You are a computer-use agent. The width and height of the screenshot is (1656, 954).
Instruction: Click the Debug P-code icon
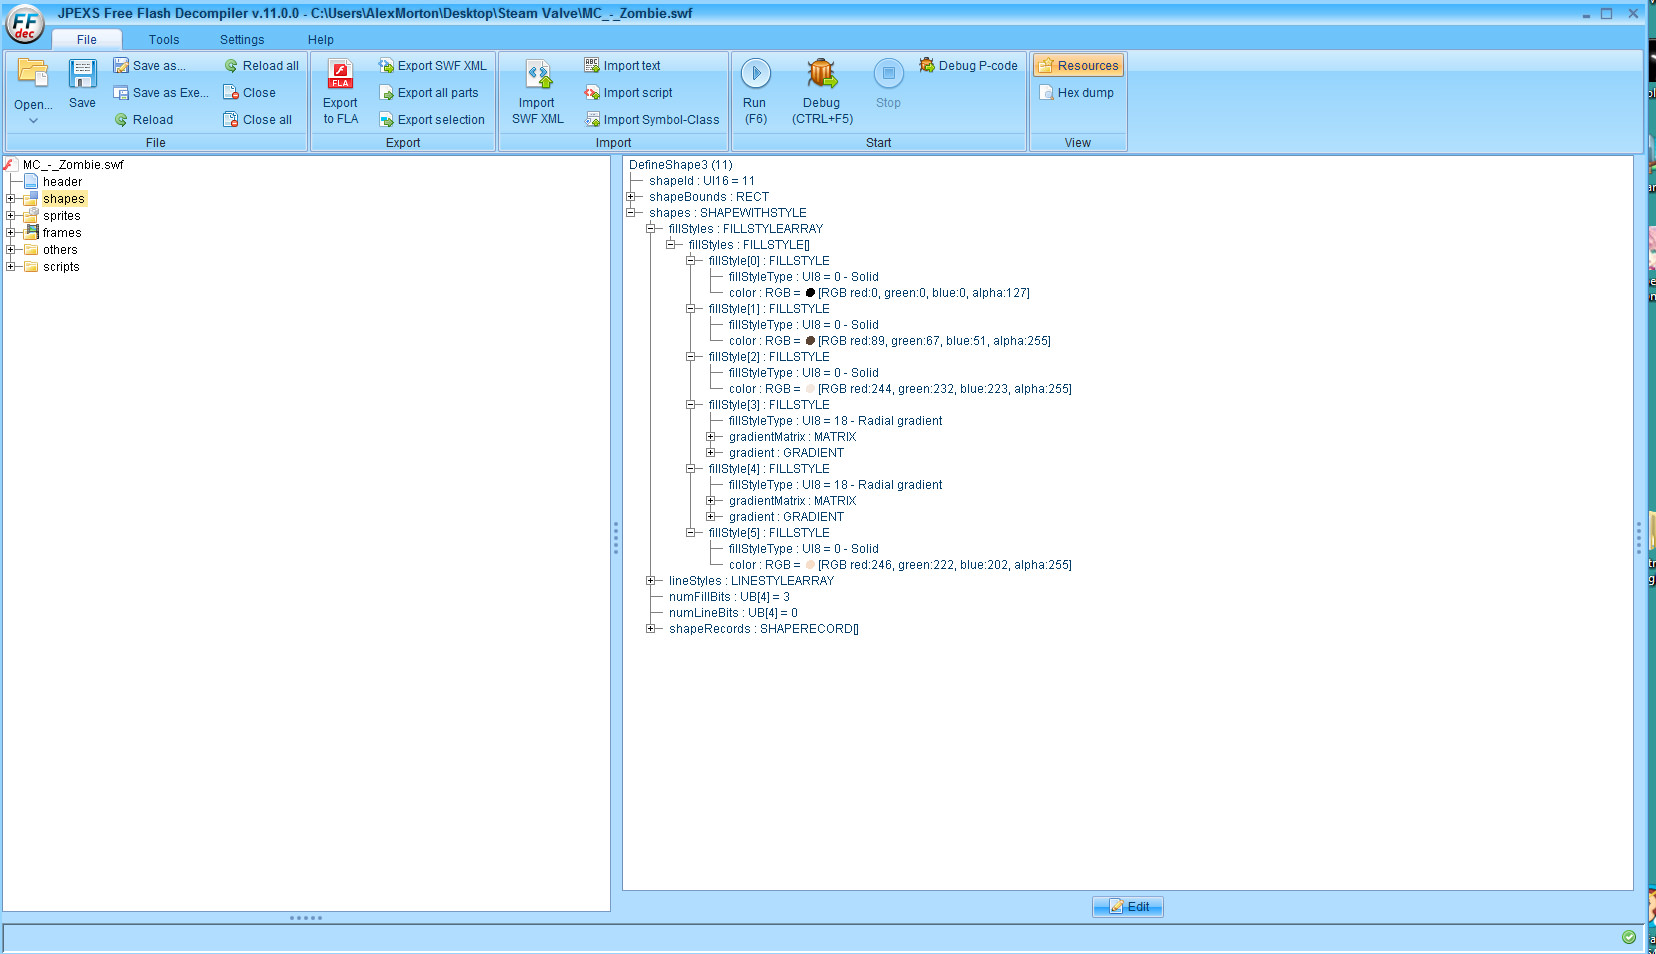(927, 66)
